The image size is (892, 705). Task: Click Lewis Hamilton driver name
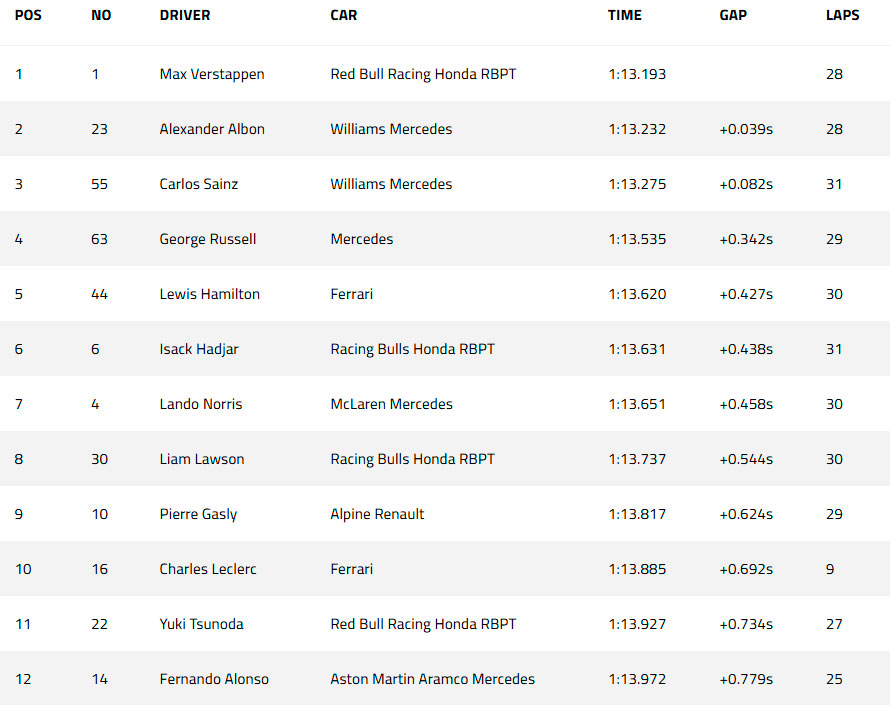(x=209, y=294)
